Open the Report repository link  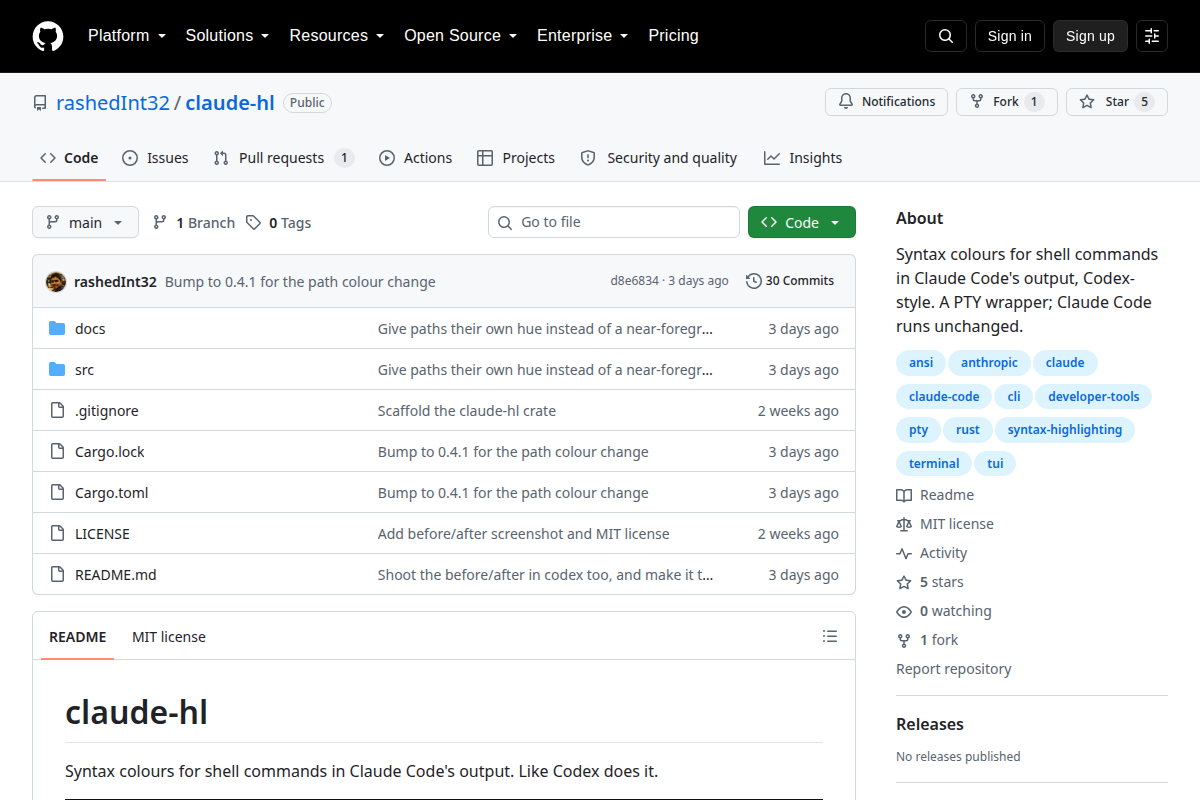click(954, 669)
